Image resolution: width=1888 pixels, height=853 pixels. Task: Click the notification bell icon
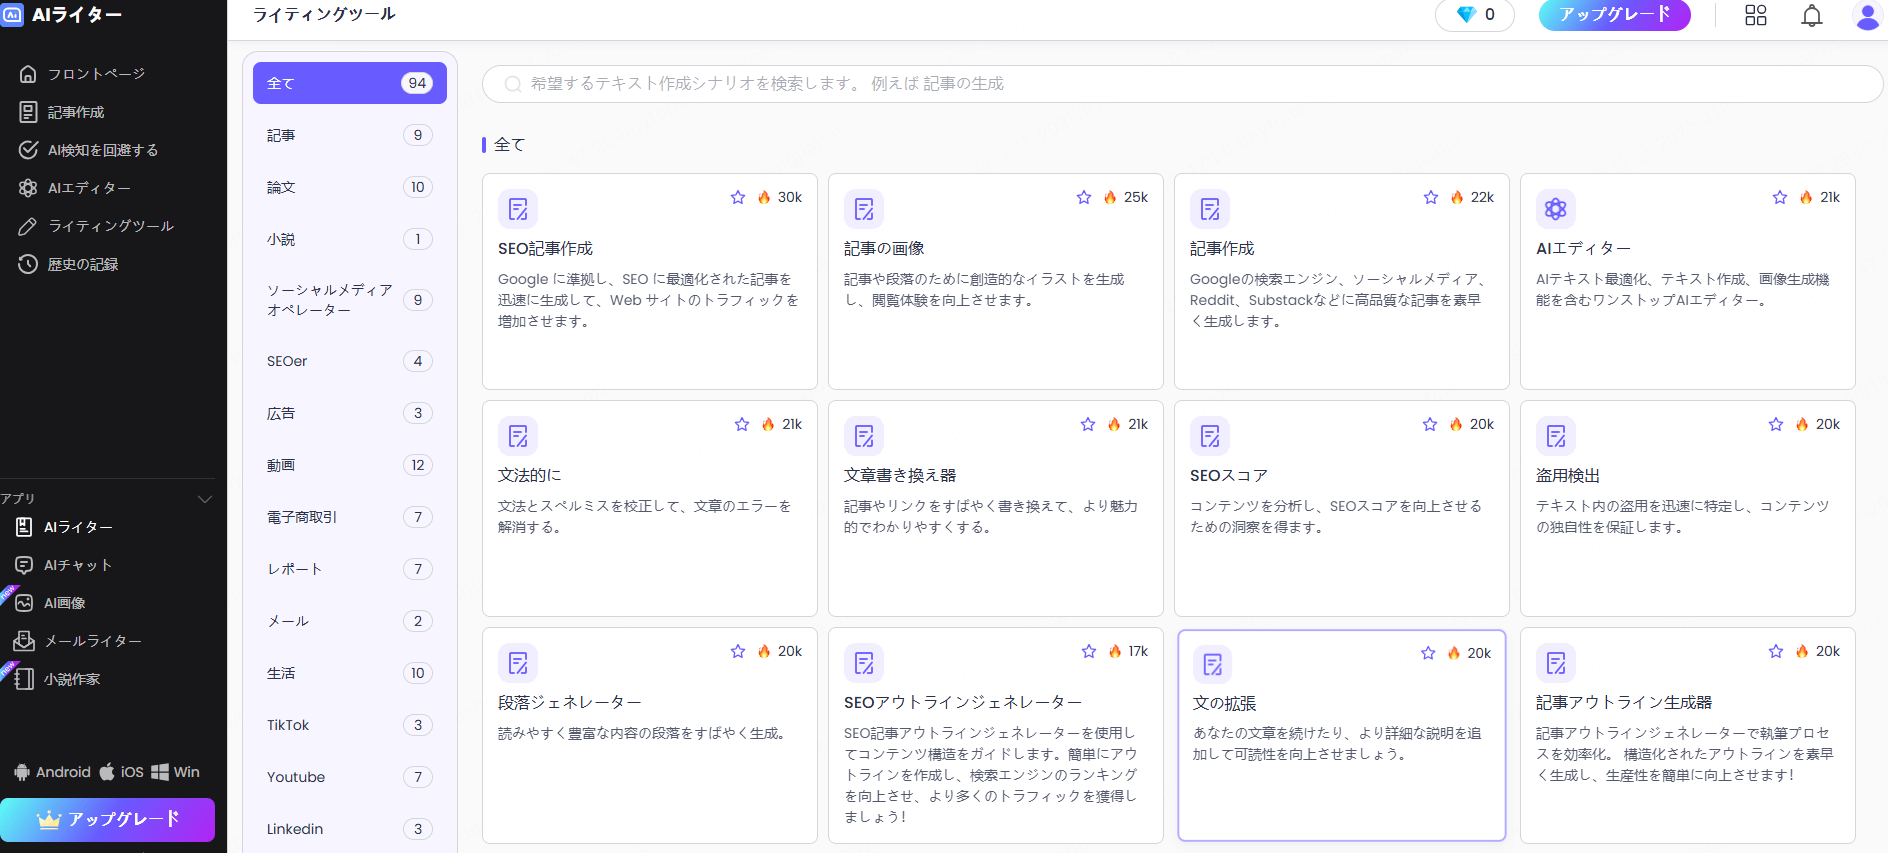click(1812, 15)
